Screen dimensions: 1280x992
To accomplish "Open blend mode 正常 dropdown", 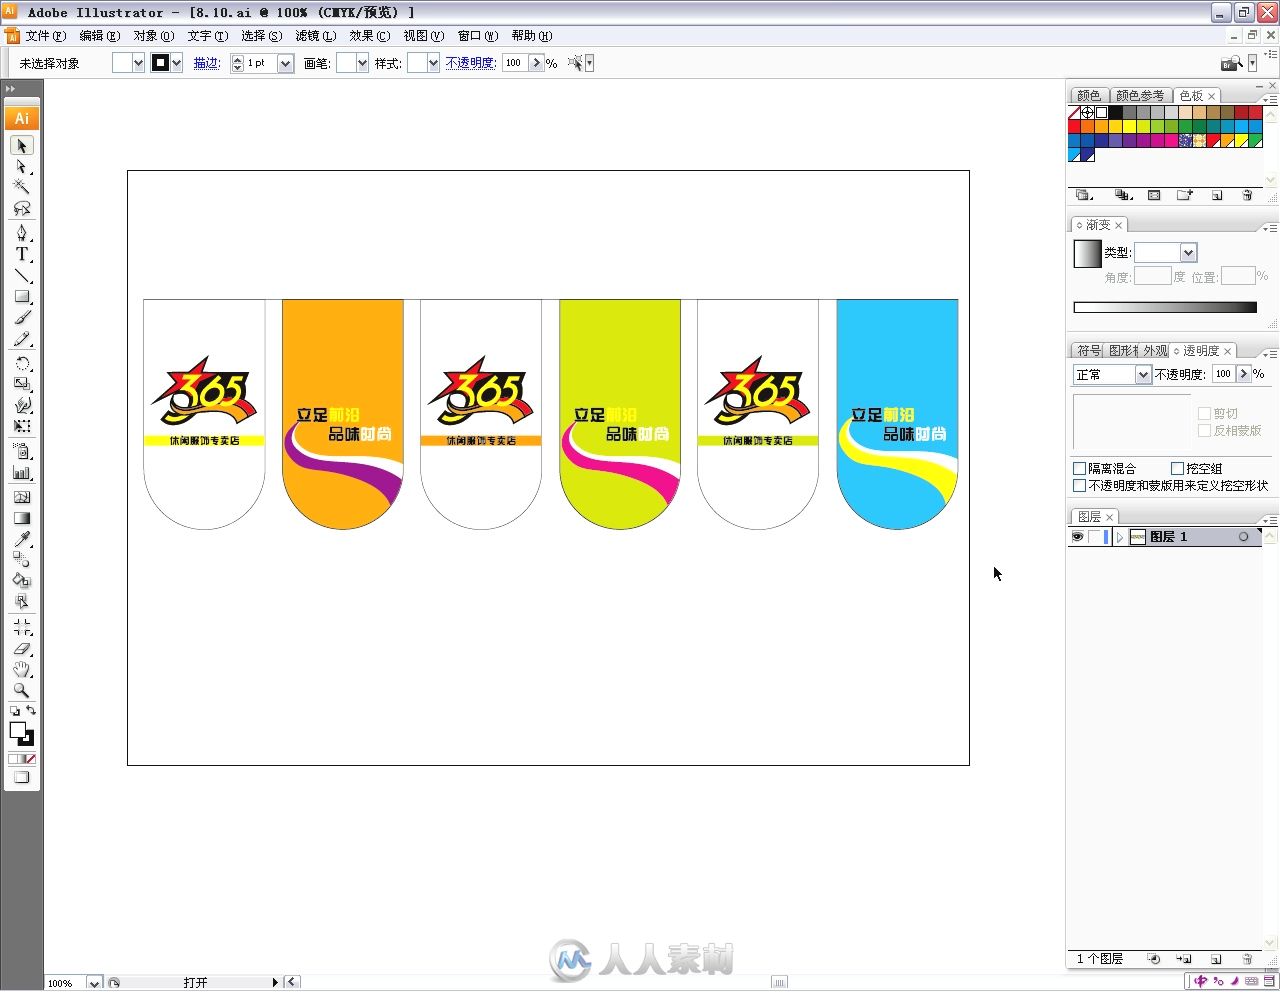I will (x=1142, y=374).
